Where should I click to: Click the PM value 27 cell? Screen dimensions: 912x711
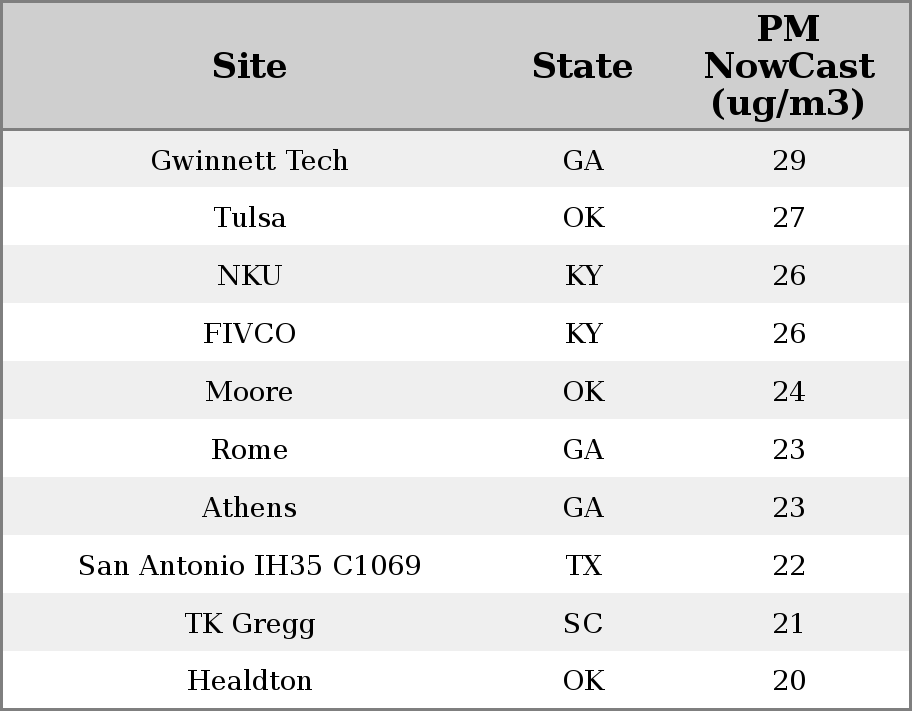pos(789,218)
